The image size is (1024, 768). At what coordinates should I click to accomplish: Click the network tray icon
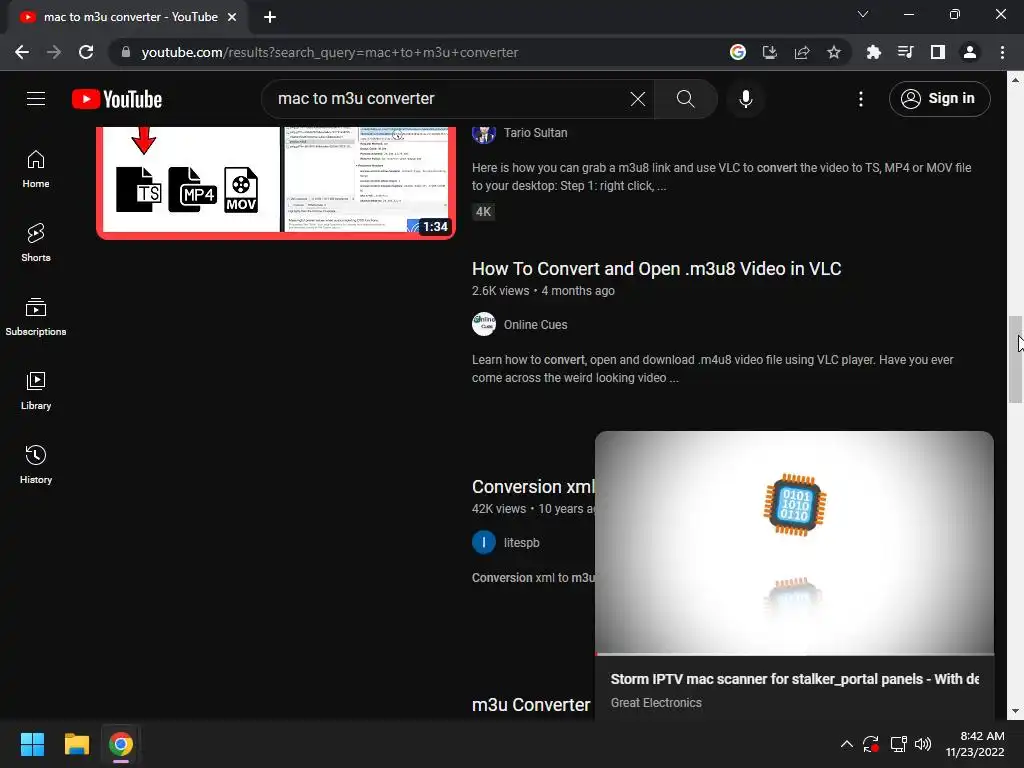click(899, 744)
